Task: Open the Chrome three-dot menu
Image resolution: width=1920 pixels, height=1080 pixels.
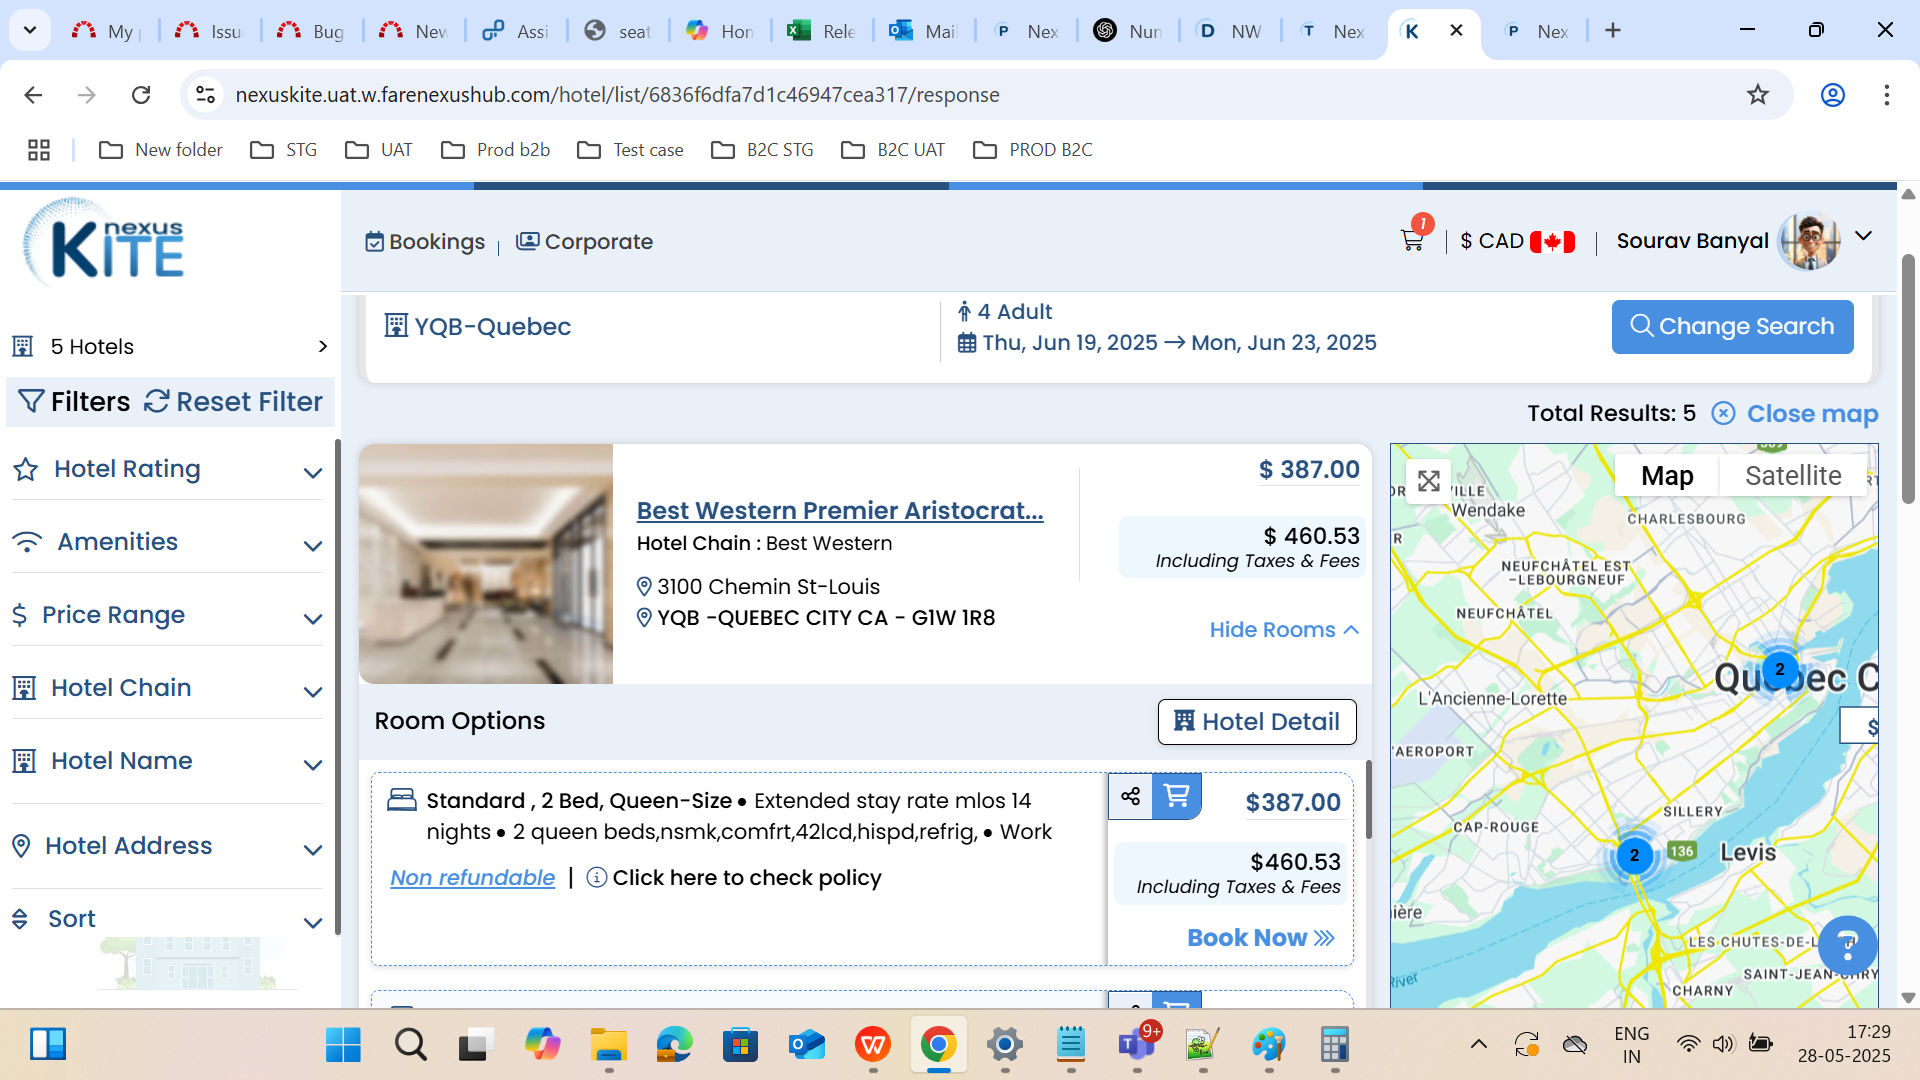Action: (1886, 95)
